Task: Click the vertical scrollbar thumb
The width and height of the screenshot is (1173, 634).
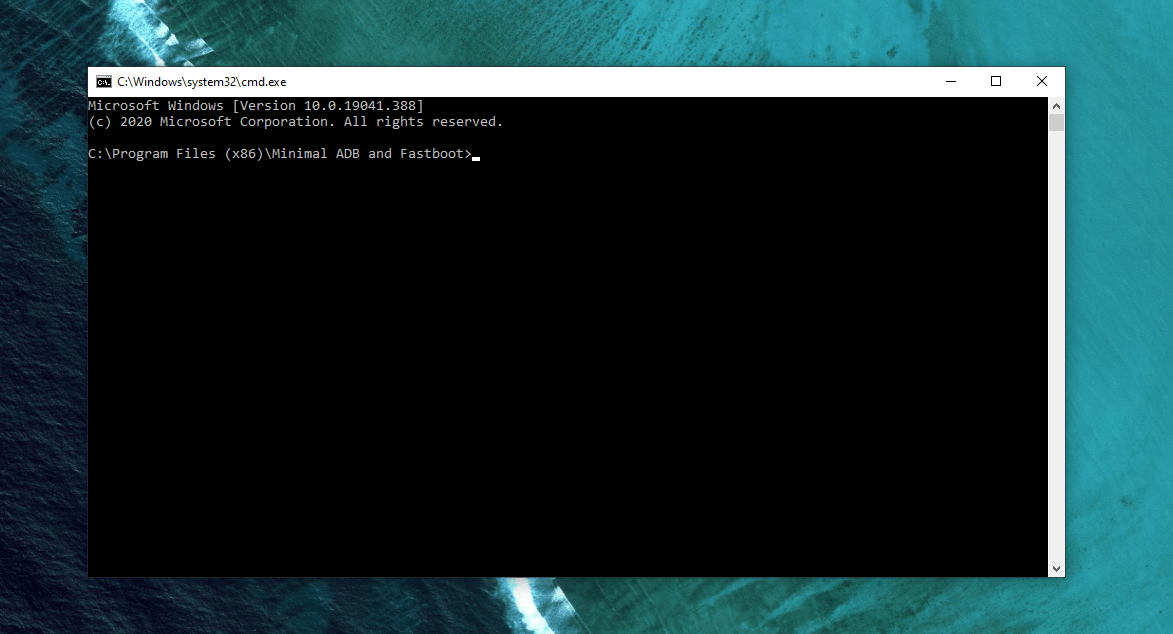Action: click(x=1056, y=123)
